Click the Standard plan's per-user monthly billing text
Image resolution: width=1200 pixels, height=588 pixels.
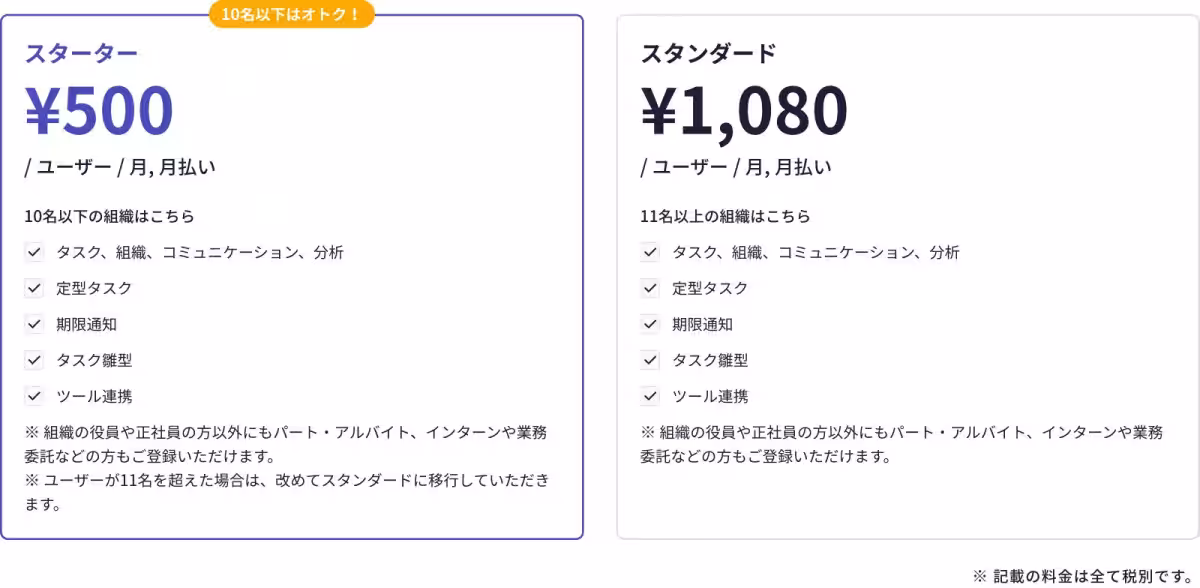(736, 167)
